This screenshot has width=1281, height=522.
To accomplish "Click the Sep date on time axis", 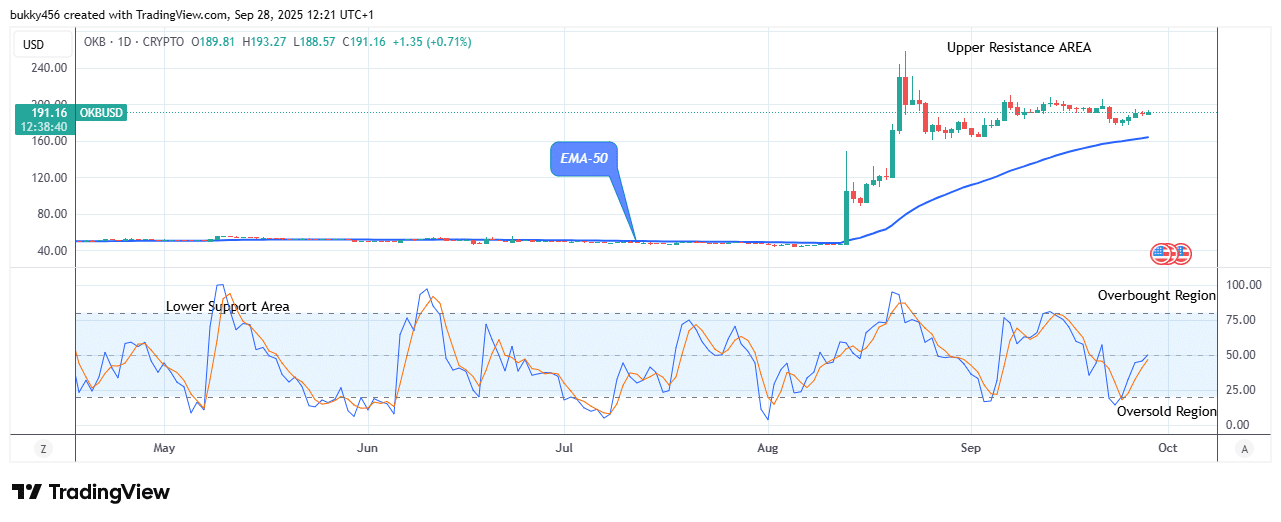I will point(968,449).
